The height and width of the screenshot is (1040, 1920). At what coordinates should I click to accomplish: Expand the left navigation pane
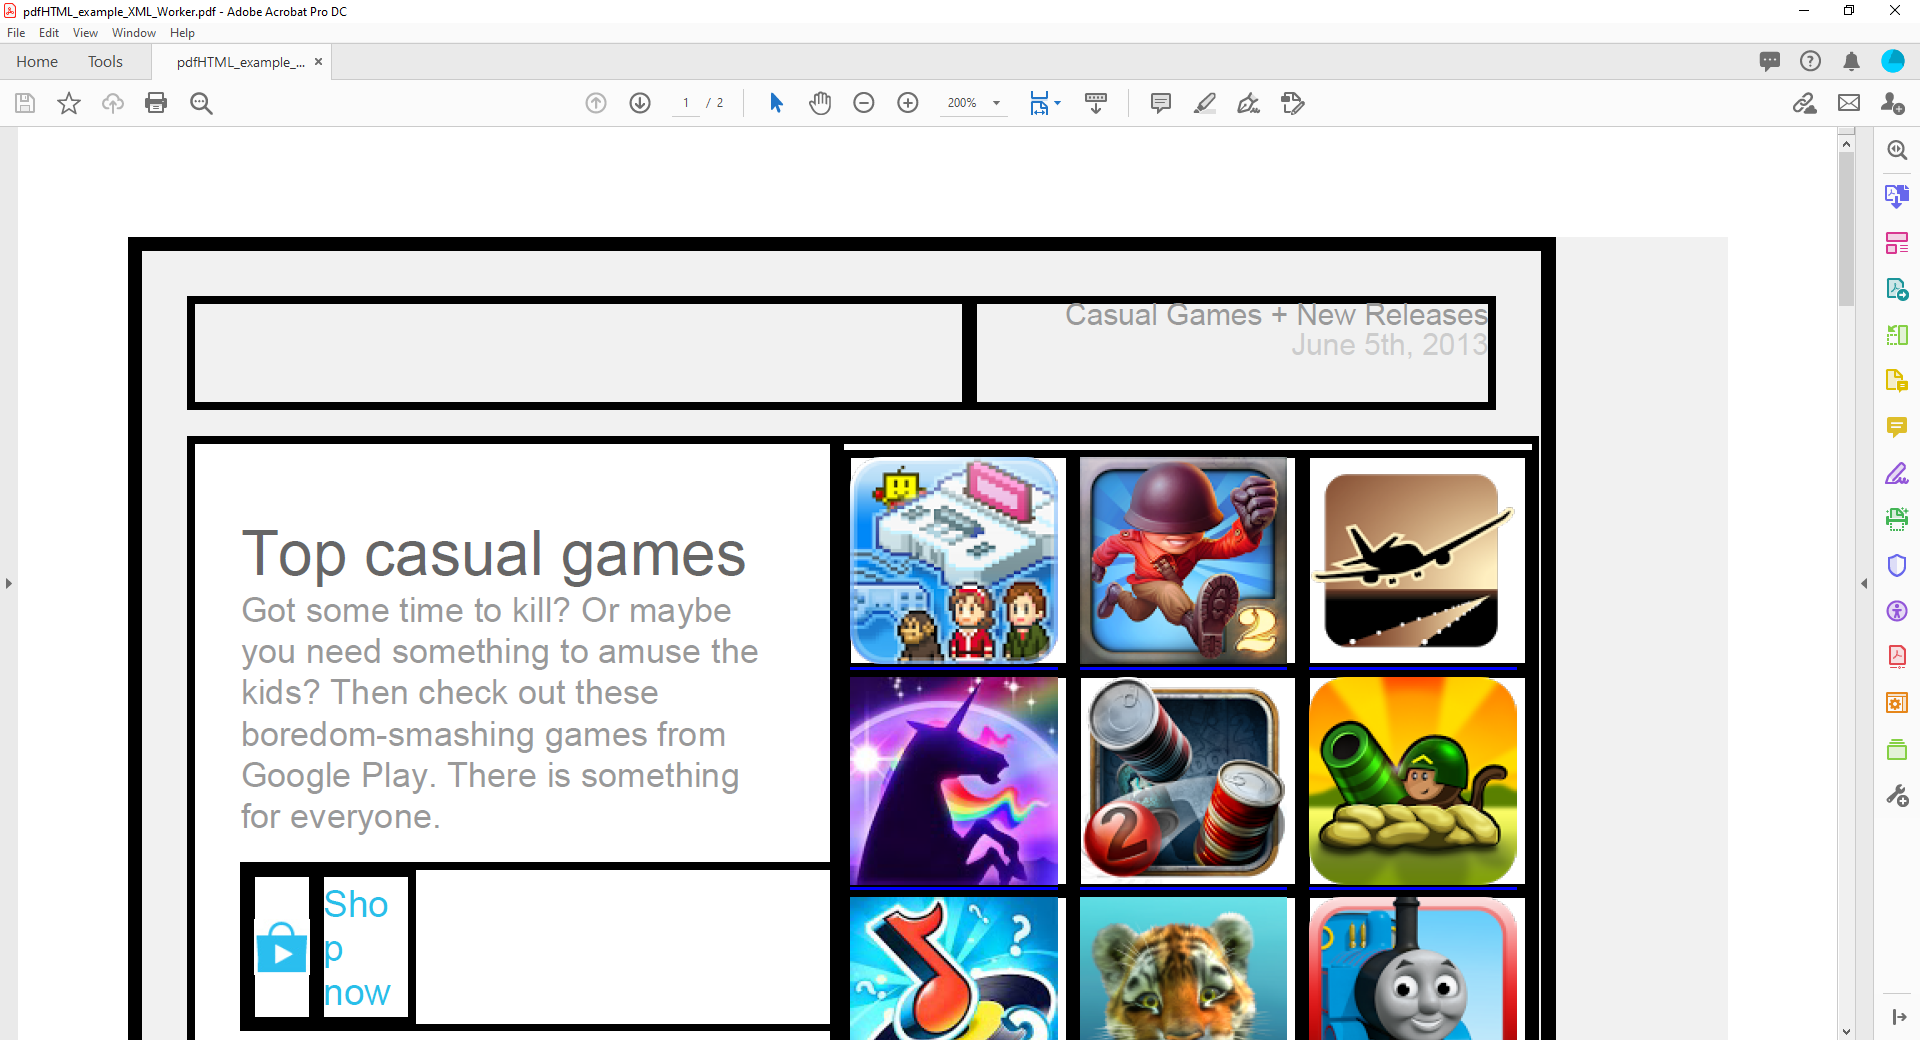coord(9,583)
